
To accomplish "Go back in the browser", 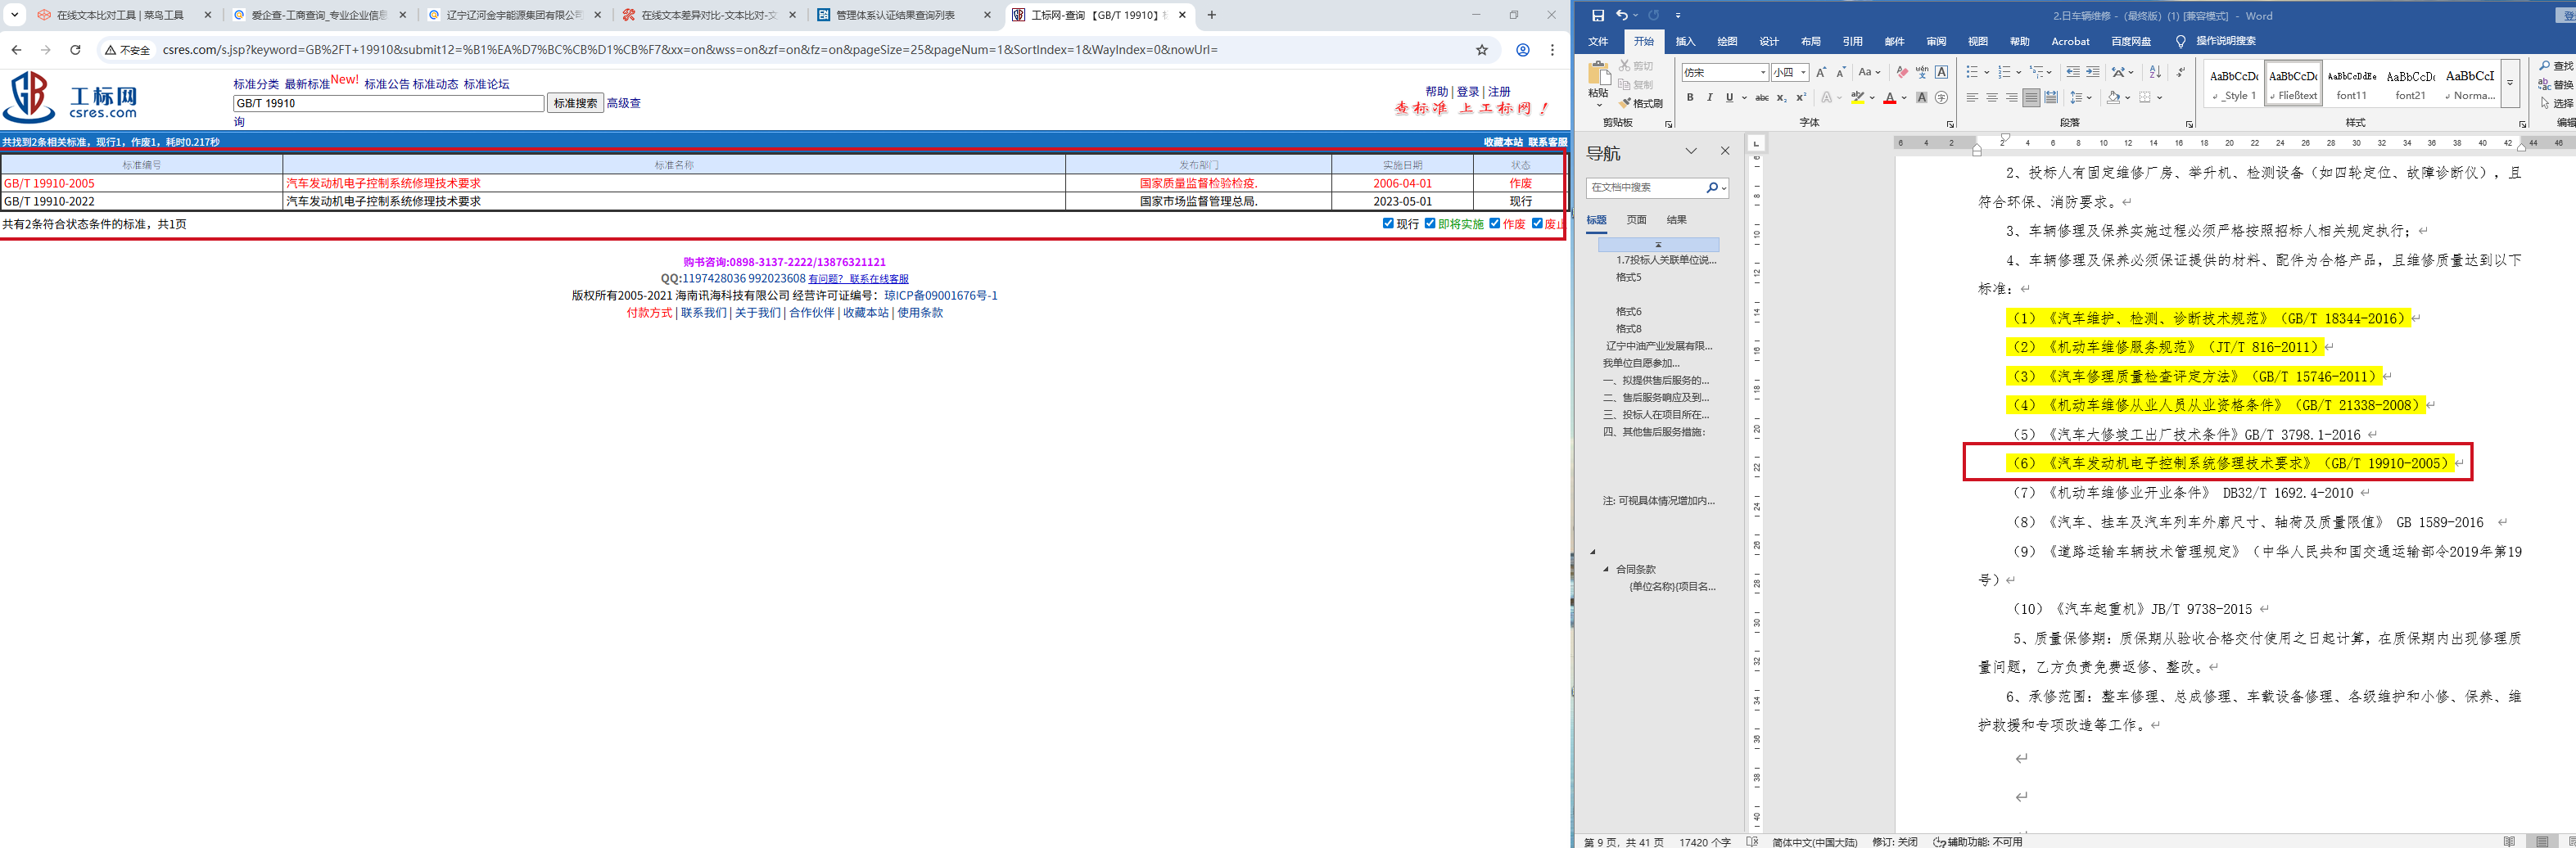I will (x=16, y=50).
